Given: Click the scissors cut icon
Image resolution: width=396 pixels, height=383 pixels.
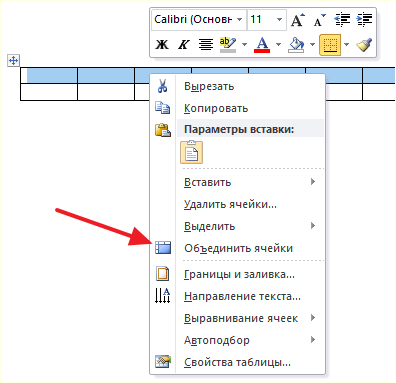Looking at the screenshot, I should click(162, 86).
